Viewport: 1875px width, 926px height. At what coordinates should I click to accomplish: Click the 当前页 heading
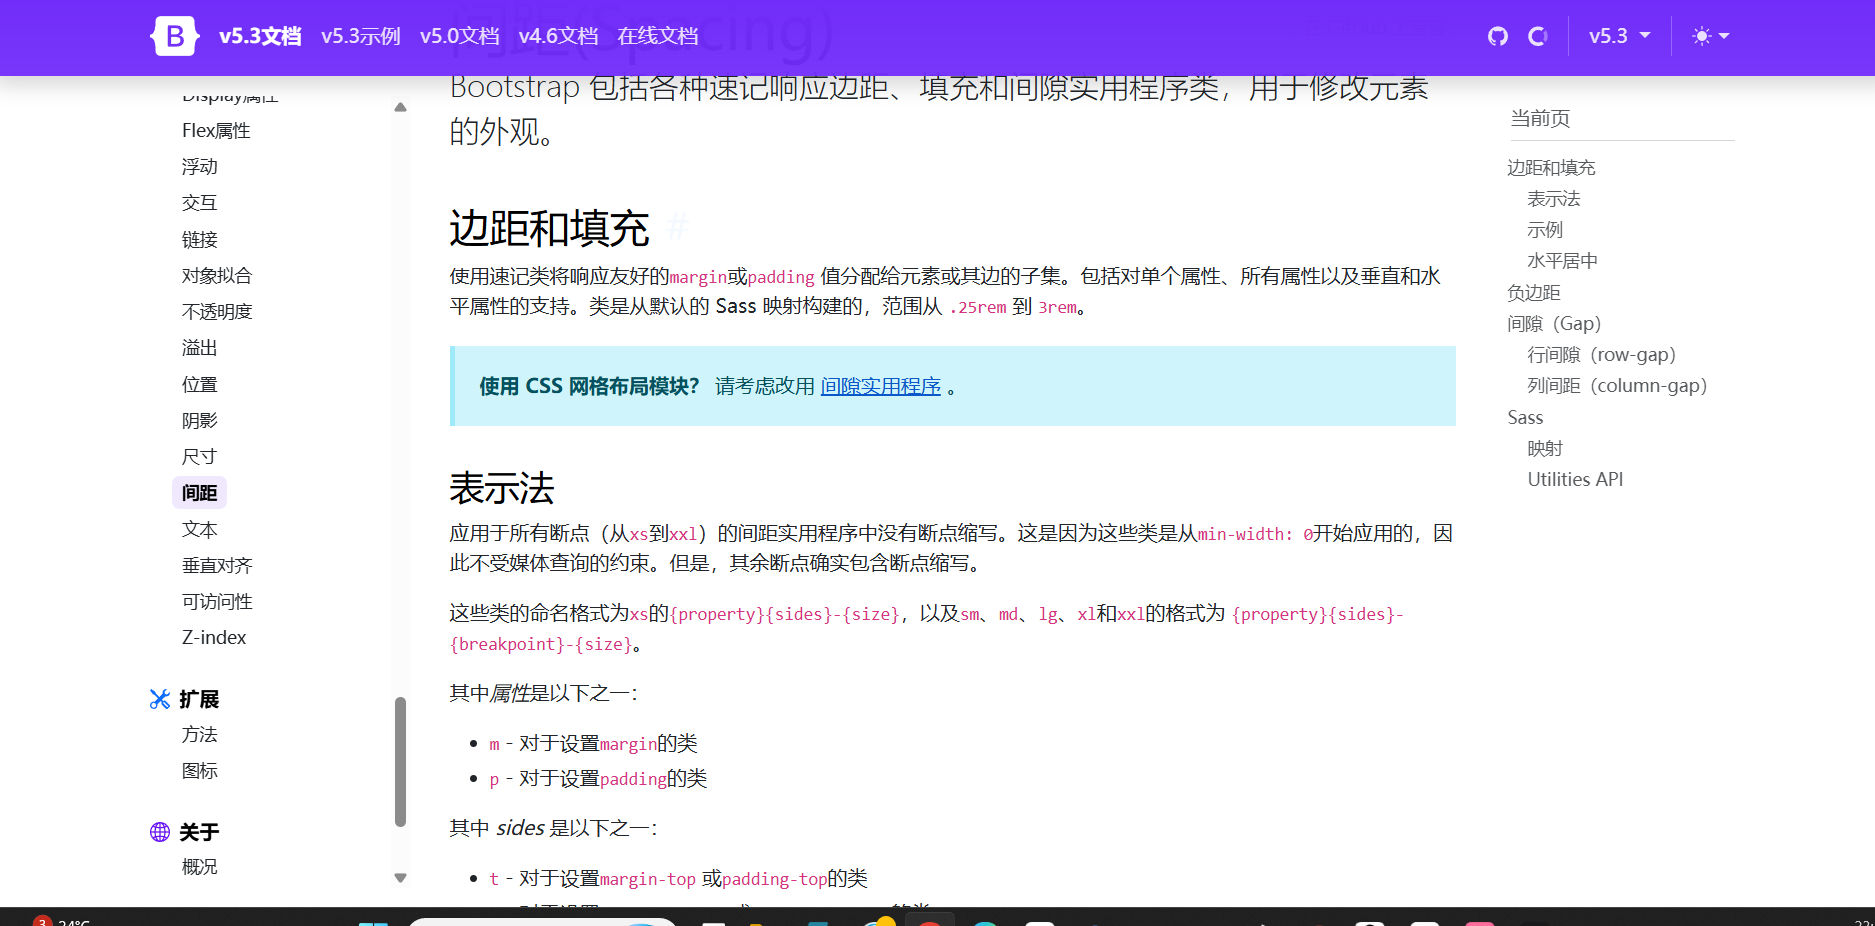[x=1540, y=119]
